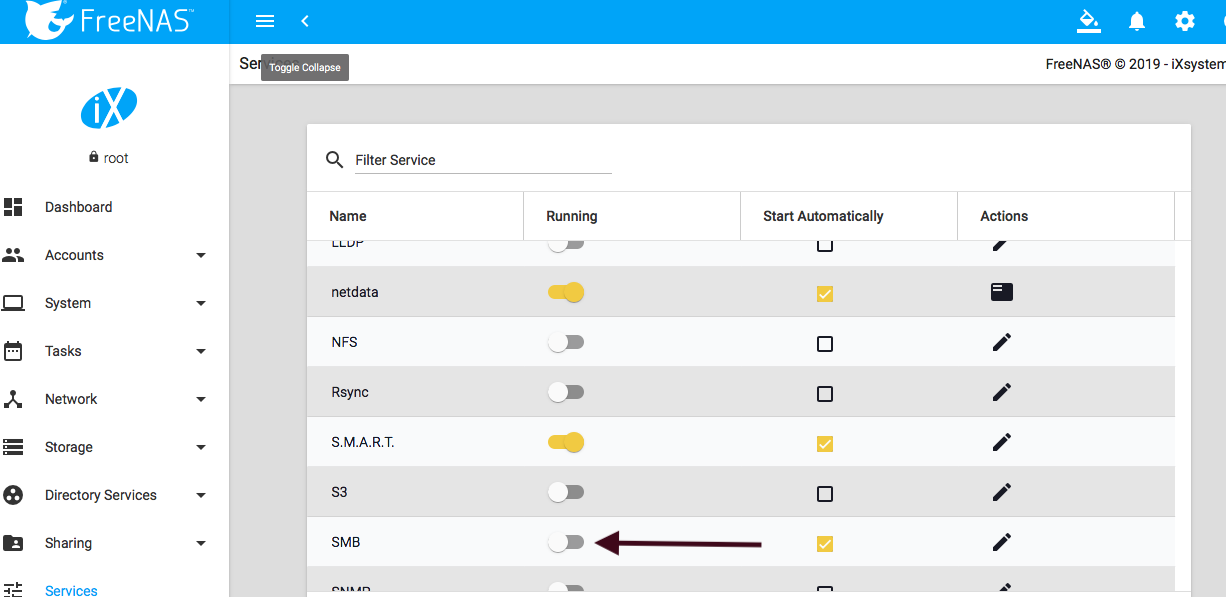Focus the Filter Service search field

[483, 160]
